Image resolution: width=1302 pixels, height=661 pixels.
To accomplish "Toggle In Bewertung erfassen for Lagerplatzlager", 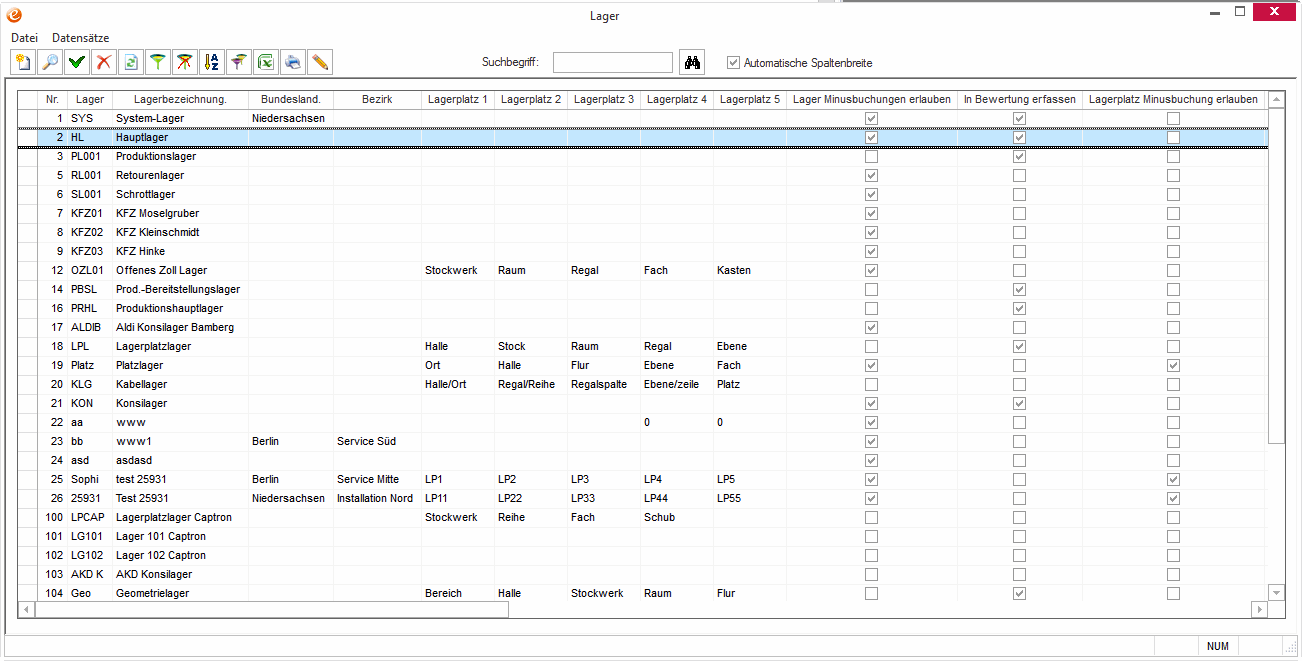I will [x=1019, y=346].
